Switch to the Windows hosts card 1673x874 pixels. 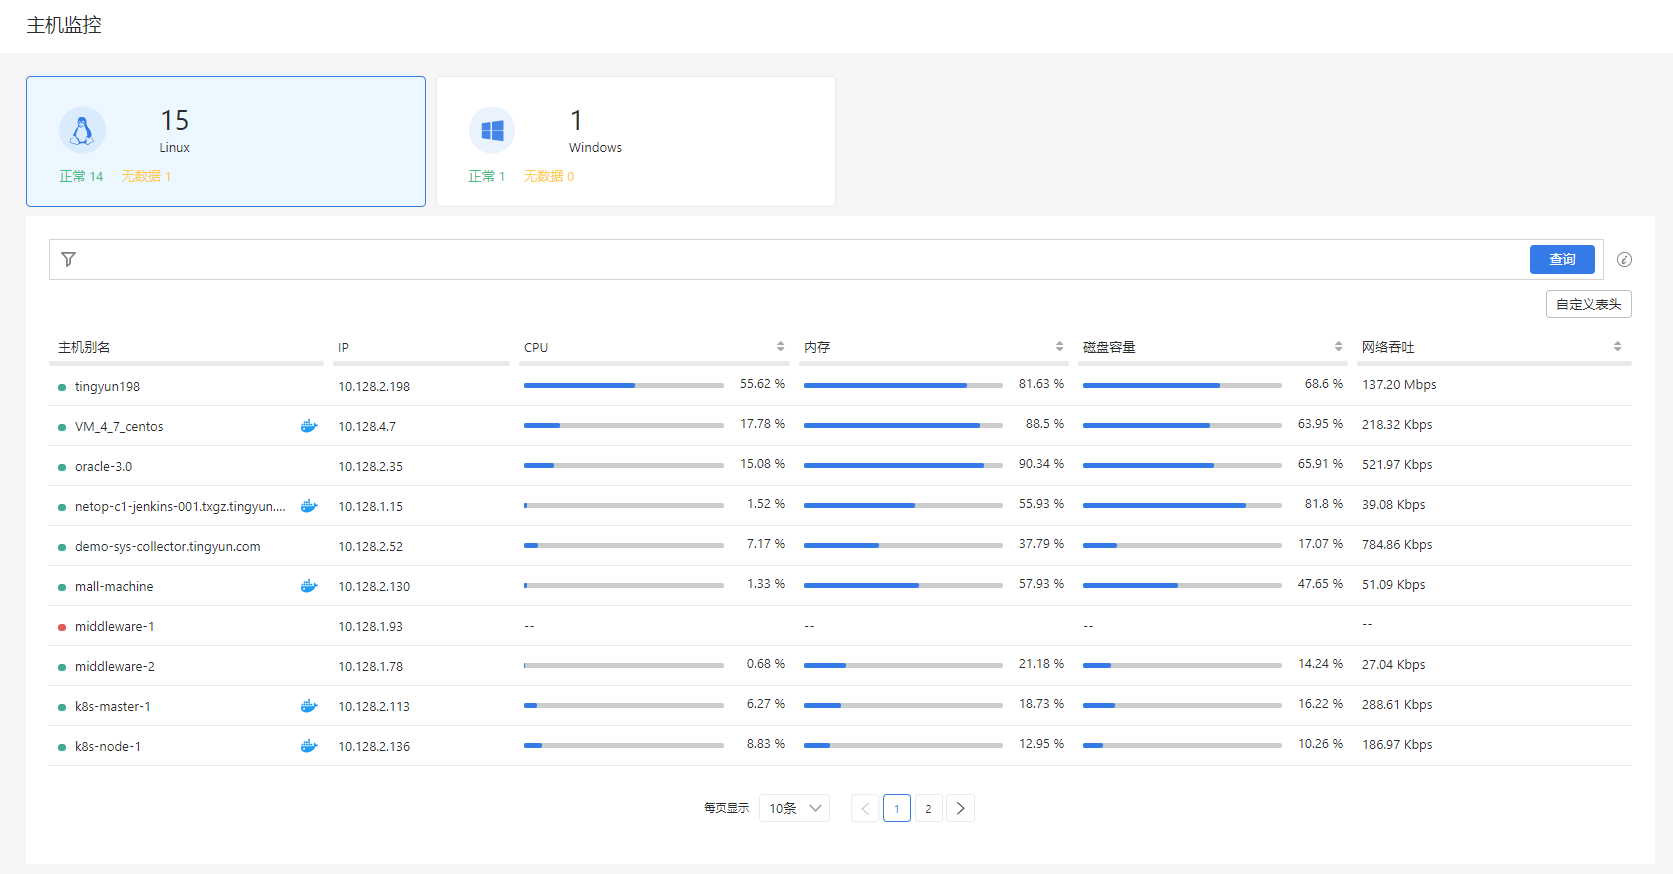click(x=636, y=142)
